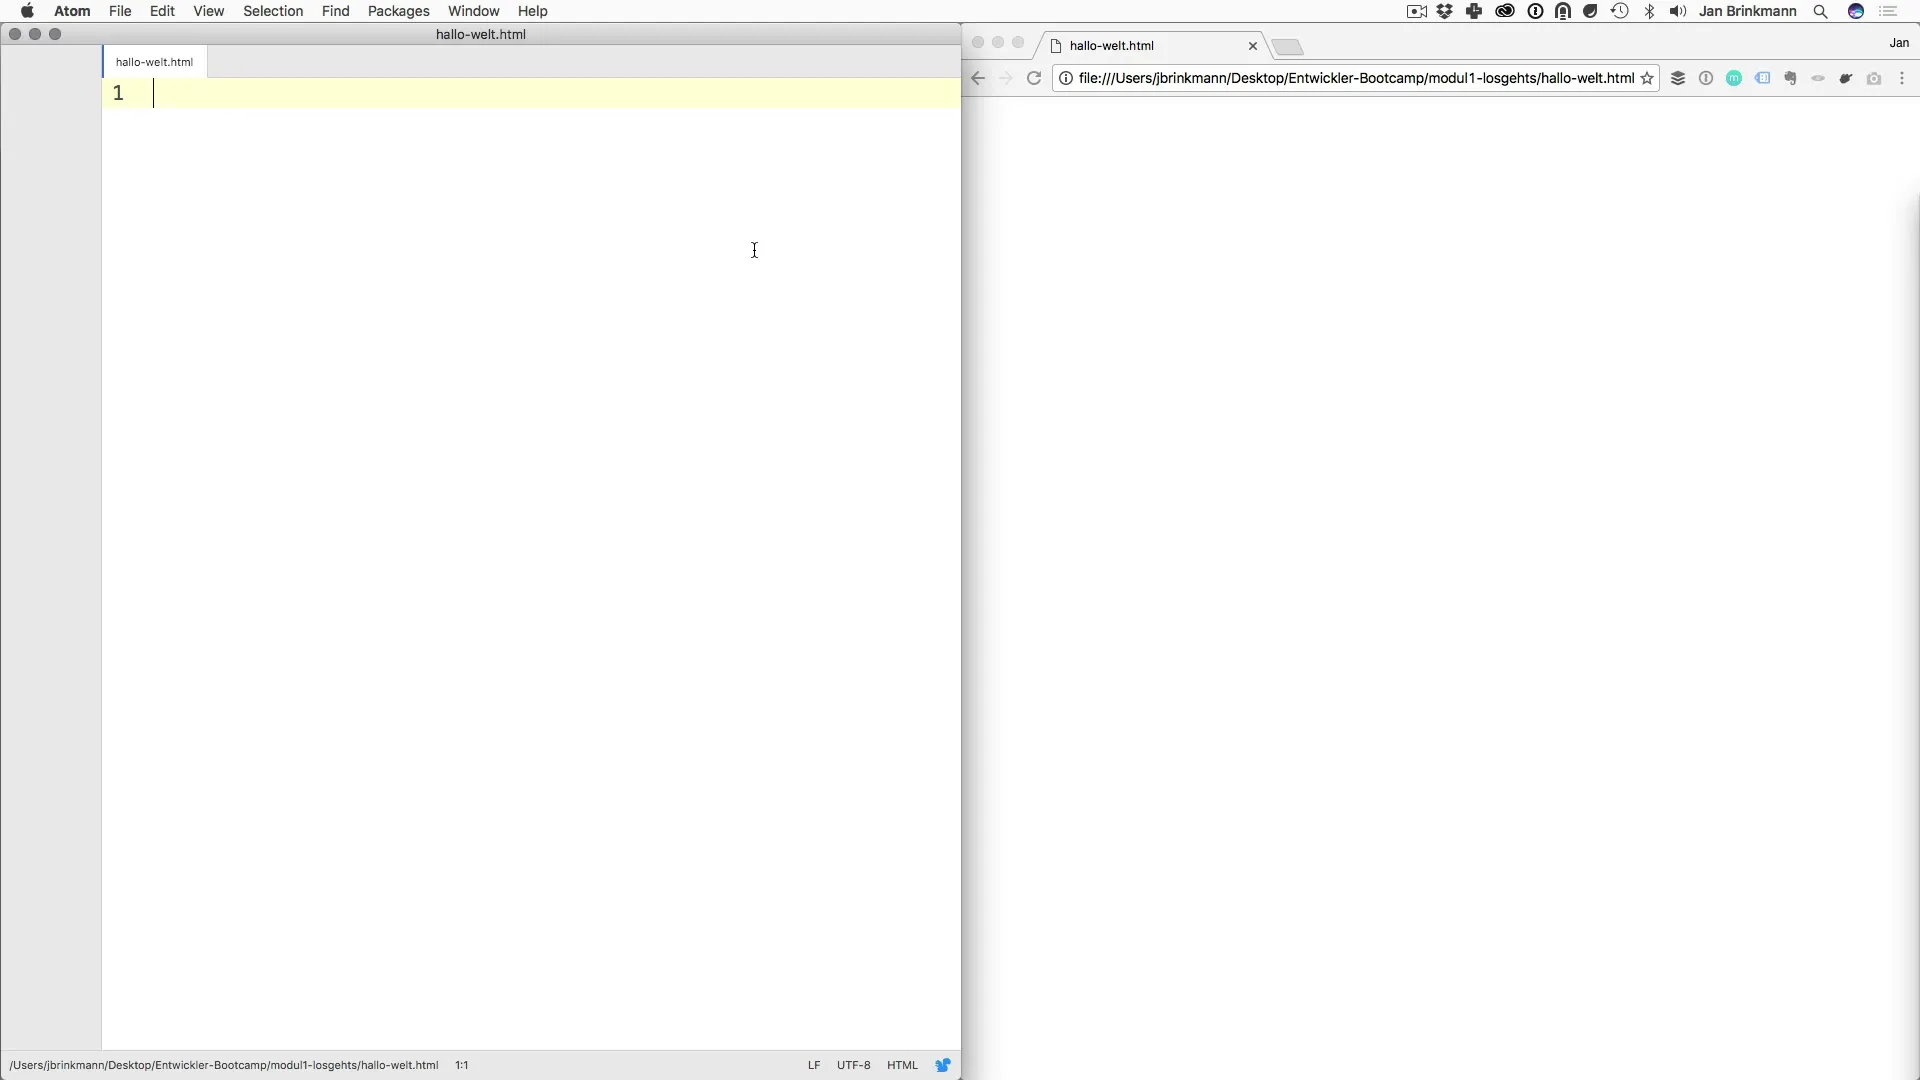The width and height of the screenshot is (1920, 1080).
Task: Click the file path in Atom's status bar
Action: click(224, 1065)
